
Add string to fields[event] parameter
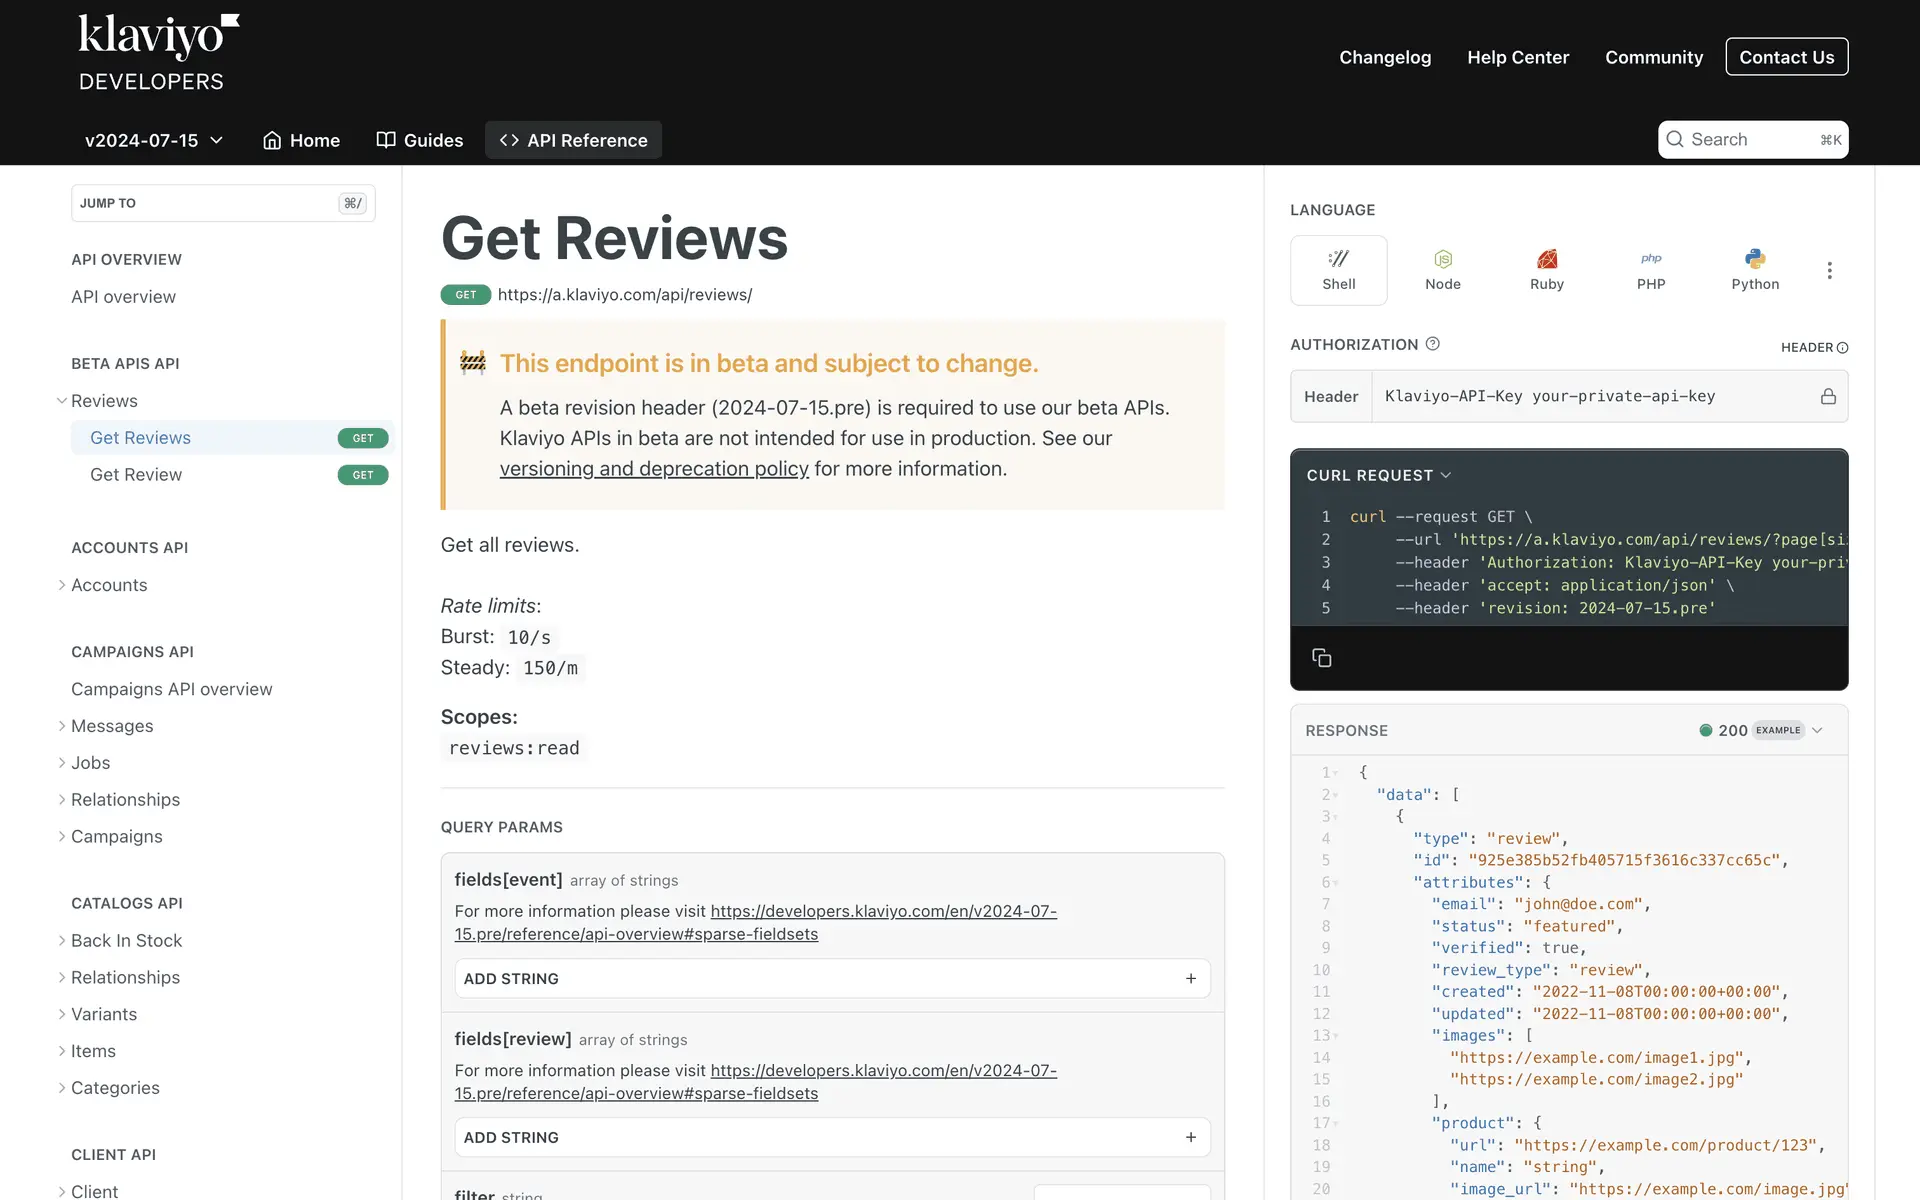pyautogui.click(x=831, y=979)
